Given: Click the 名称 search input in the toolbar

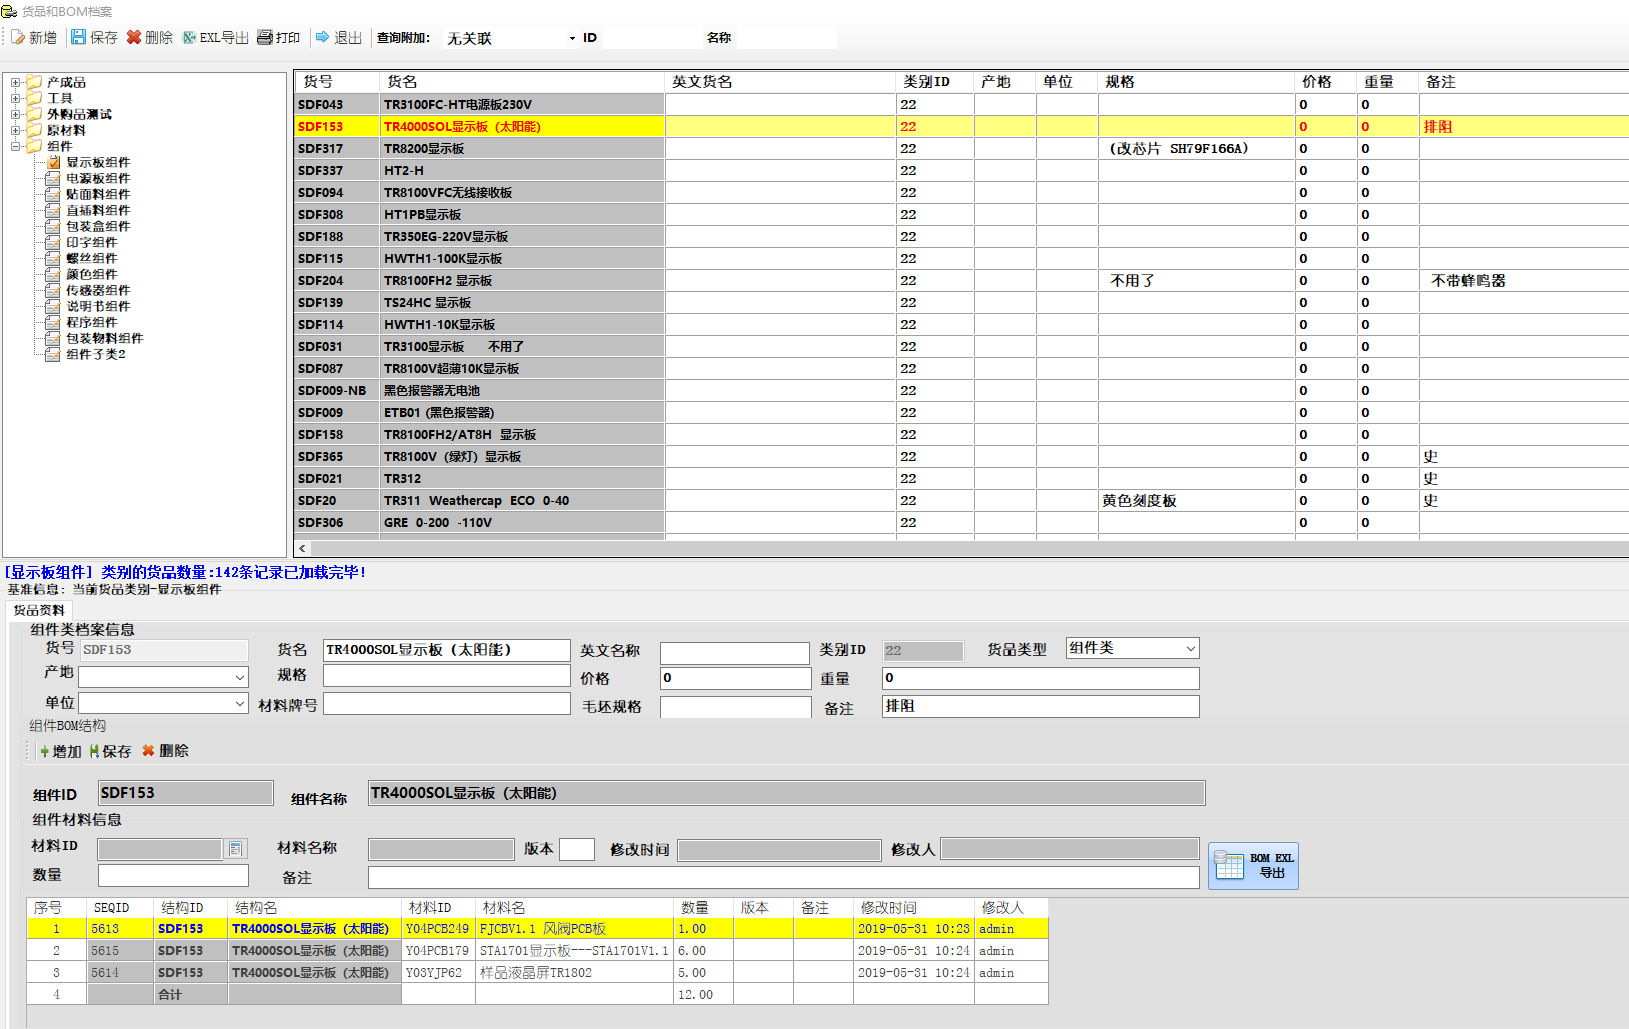Looking at the screenshot, I should click(x=786, y=38).
